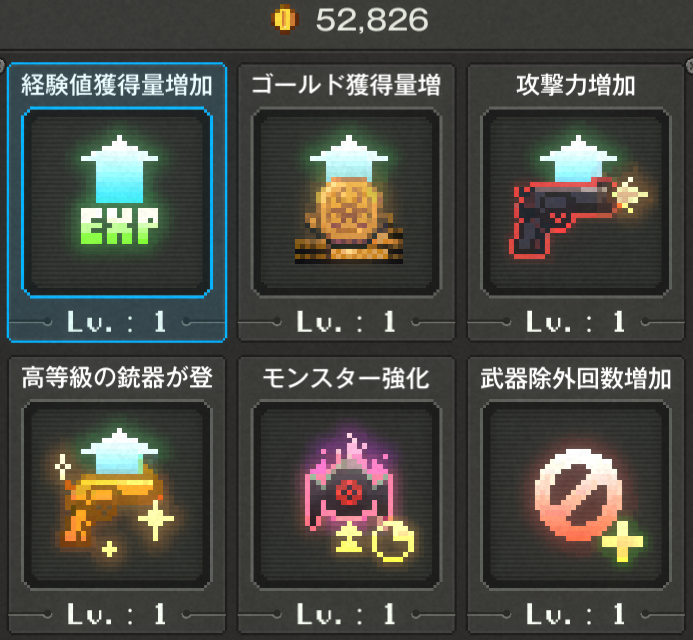Click the ゴールド獲得量増 title label
The image size is (693, 640).
pyautogui.click(x=346, y=85)
